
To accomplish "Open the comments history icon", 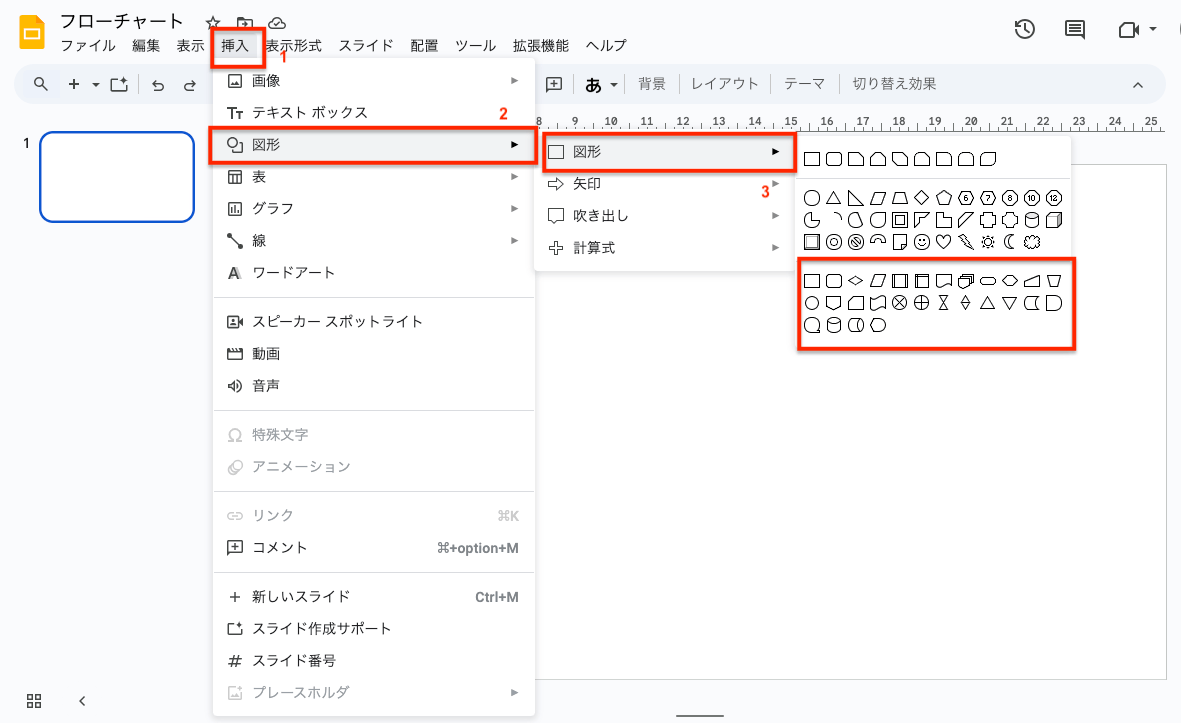I will click(x=1075, y=29).
